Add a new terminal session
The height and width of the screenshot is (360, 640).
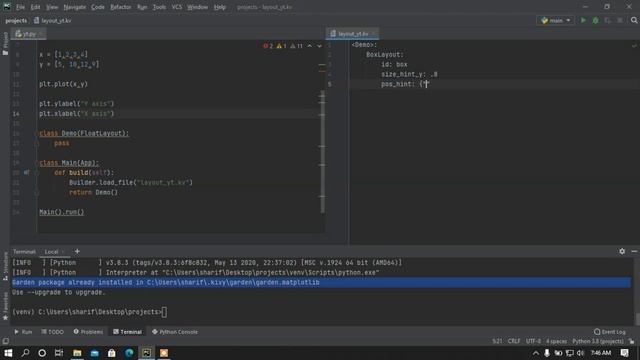click(x=77, y=251)
